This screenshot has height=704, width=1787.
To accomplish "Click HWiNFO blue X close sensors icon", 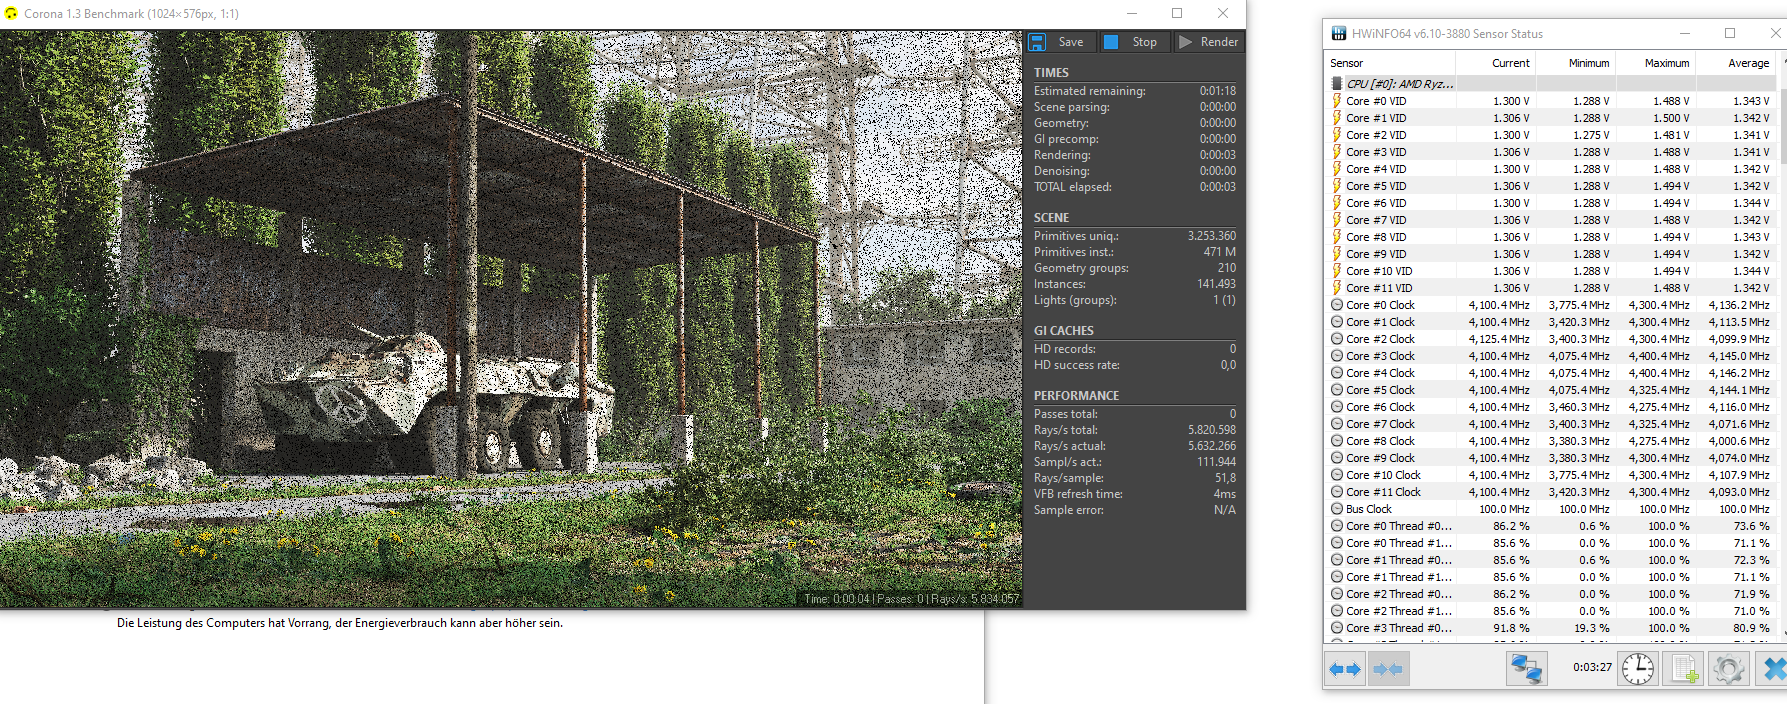I will click(1772, 669).
